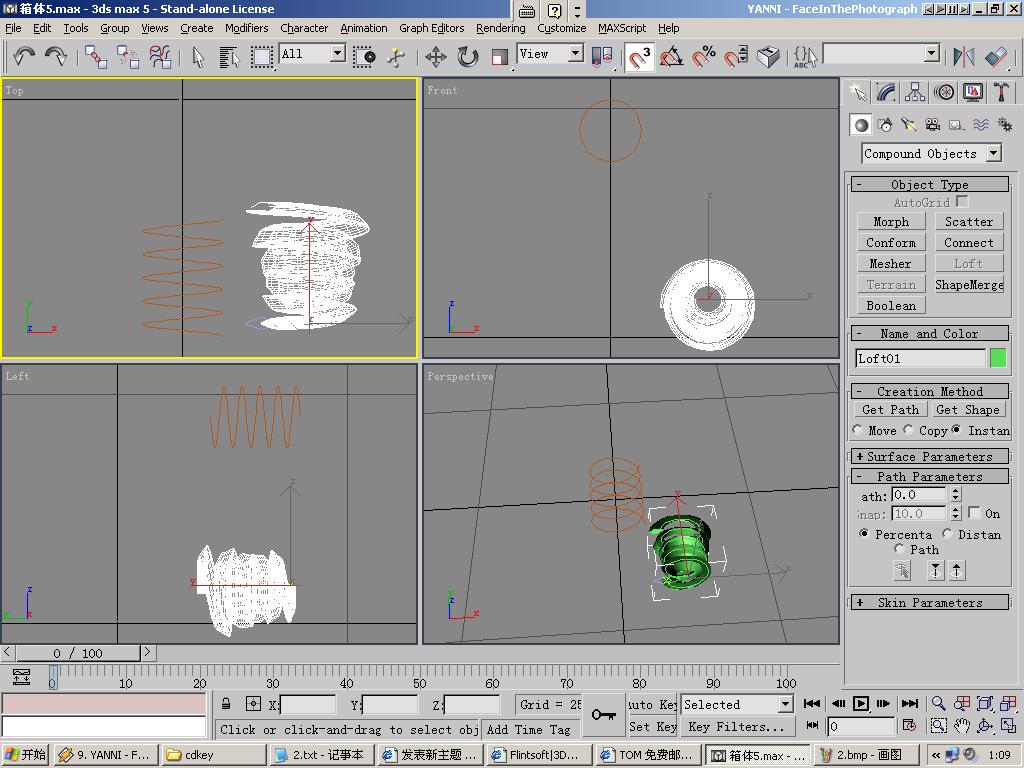The height and width of the screenshot is (768, 1024).
Task: Expand the Surface Parameters rollout
Action: [929, 456]
